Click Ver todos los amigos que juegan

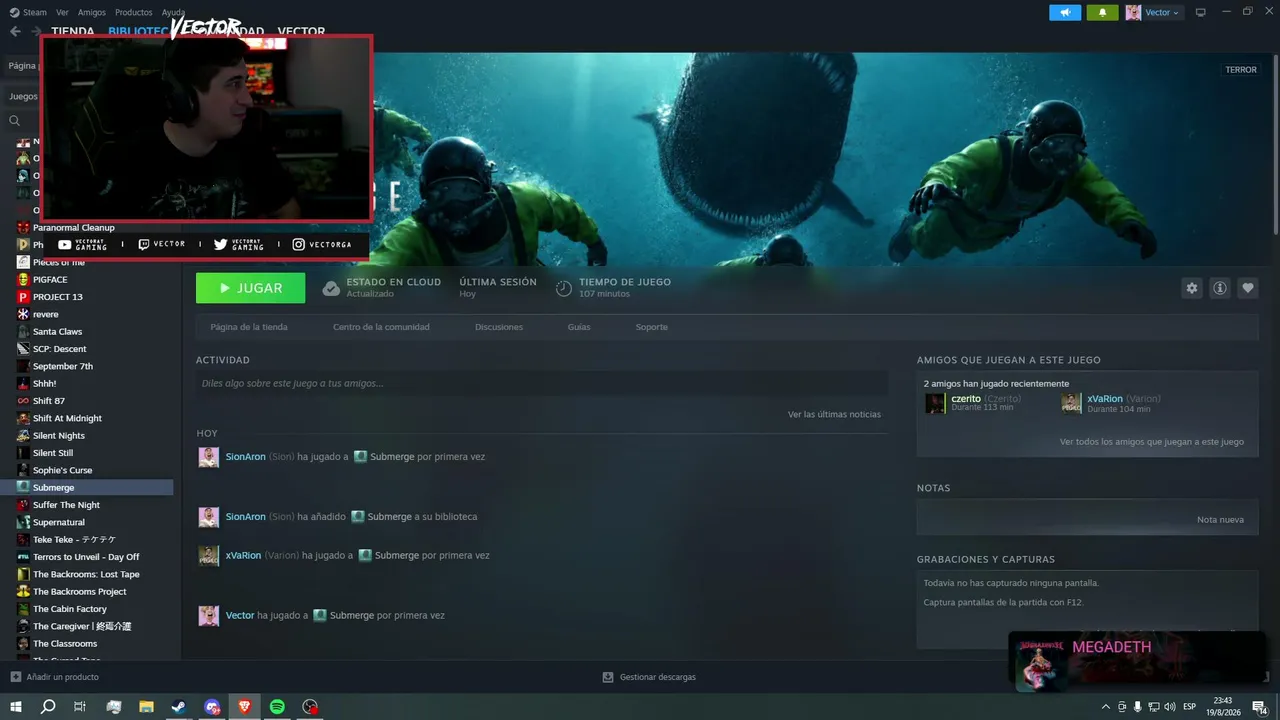[x=1152, y=441]
